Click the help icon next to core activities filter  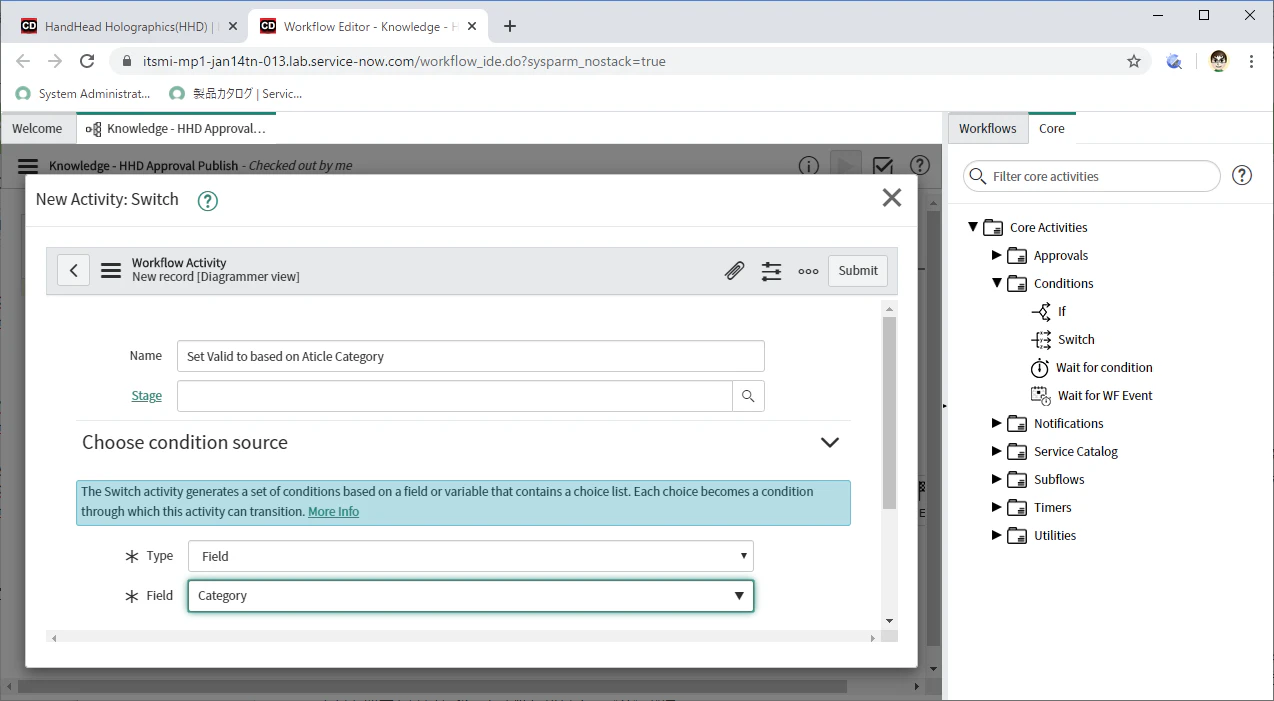coord(1242,176)
